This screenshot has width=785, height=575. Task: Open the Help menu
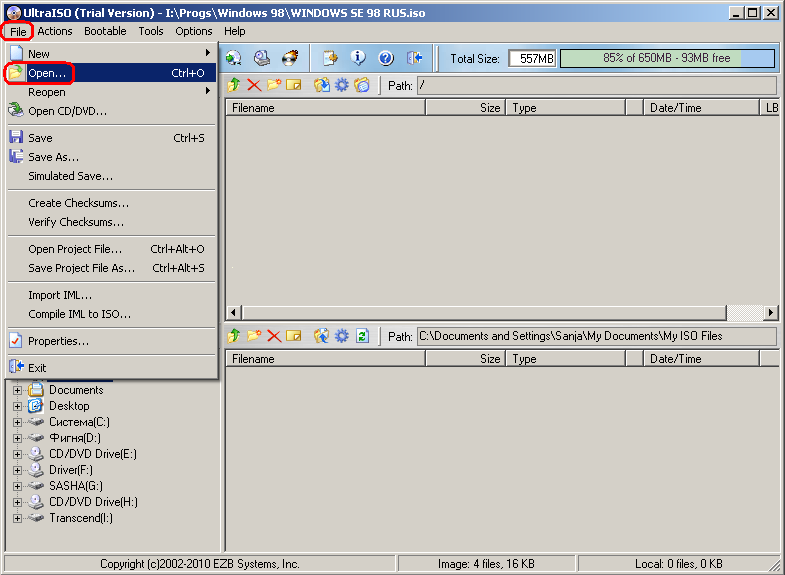(234, 32)
